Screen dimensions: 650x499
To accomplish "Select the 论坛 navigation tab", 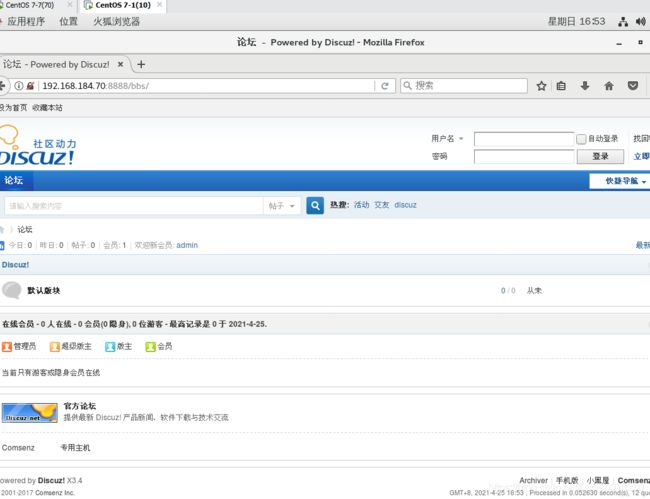I will click(x=14, y=180).
